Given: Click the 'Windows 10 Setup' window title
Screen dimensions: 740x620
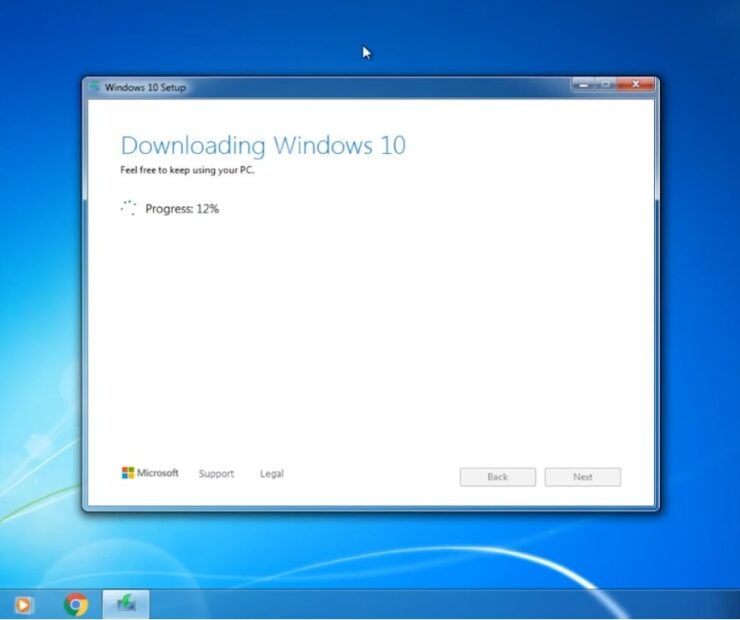Looking at the screenshot, I should tap(145, 87).
